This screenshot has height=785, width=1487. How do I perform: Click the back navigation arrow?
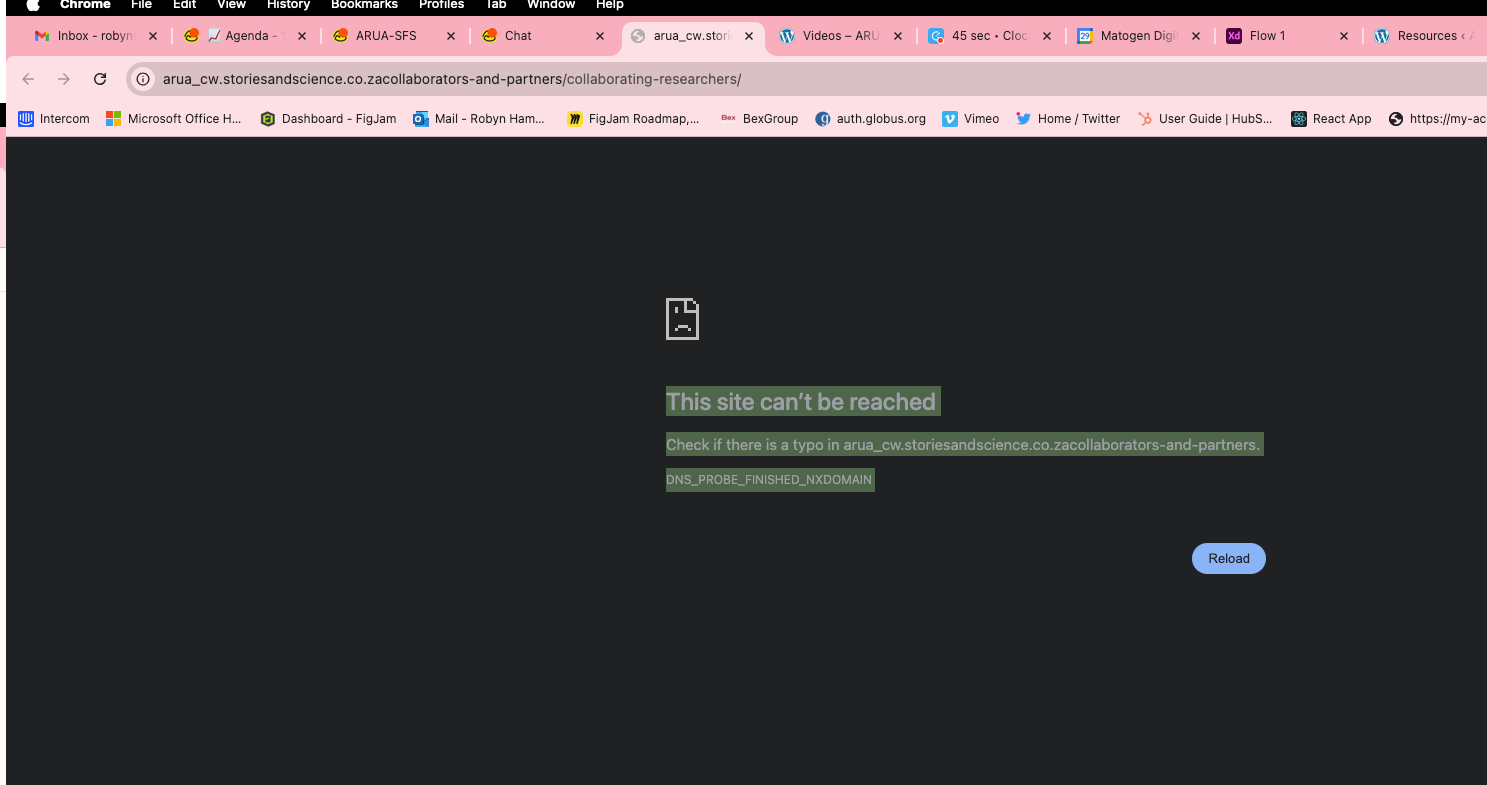(28, 79)
